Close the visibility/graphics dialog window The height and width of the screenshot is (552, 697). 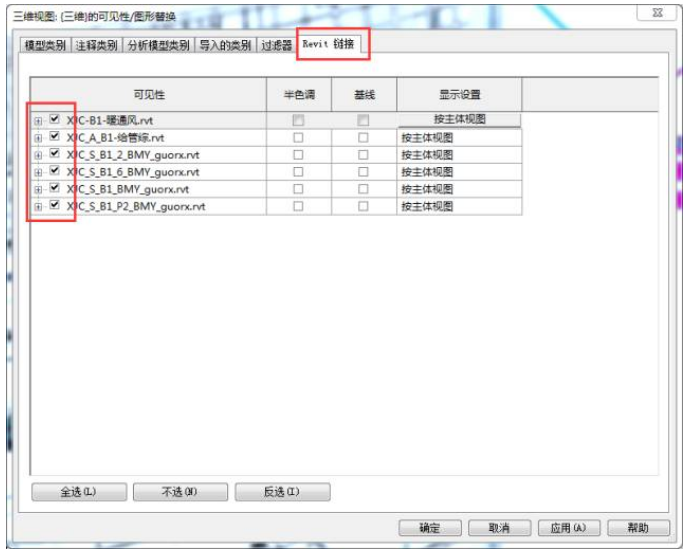(x=655, y=13)
